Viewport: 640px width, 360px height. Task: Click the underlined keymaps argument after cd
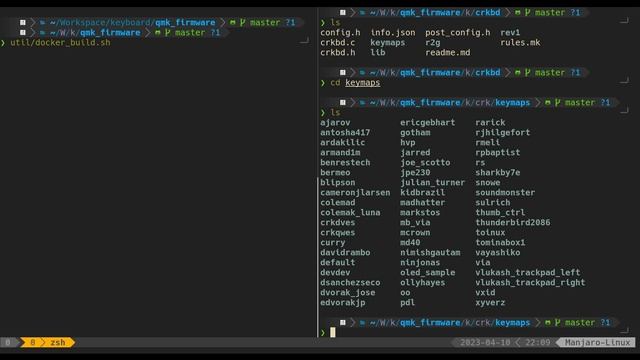pyautogui.click(x=362, y=83)
